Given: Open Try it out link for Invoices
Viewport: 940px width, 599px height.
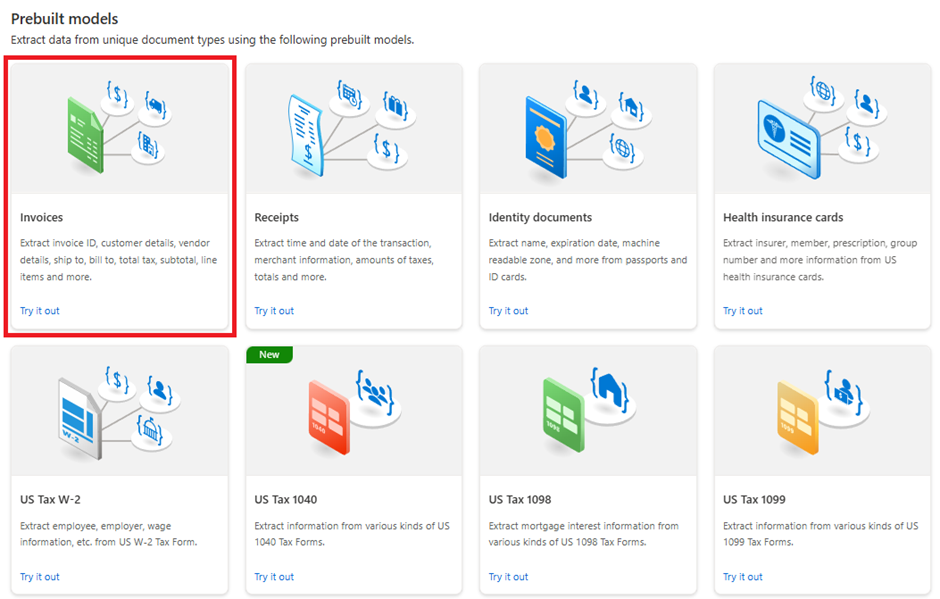Looking at the screenshot, I should click(x=40, y=311).
